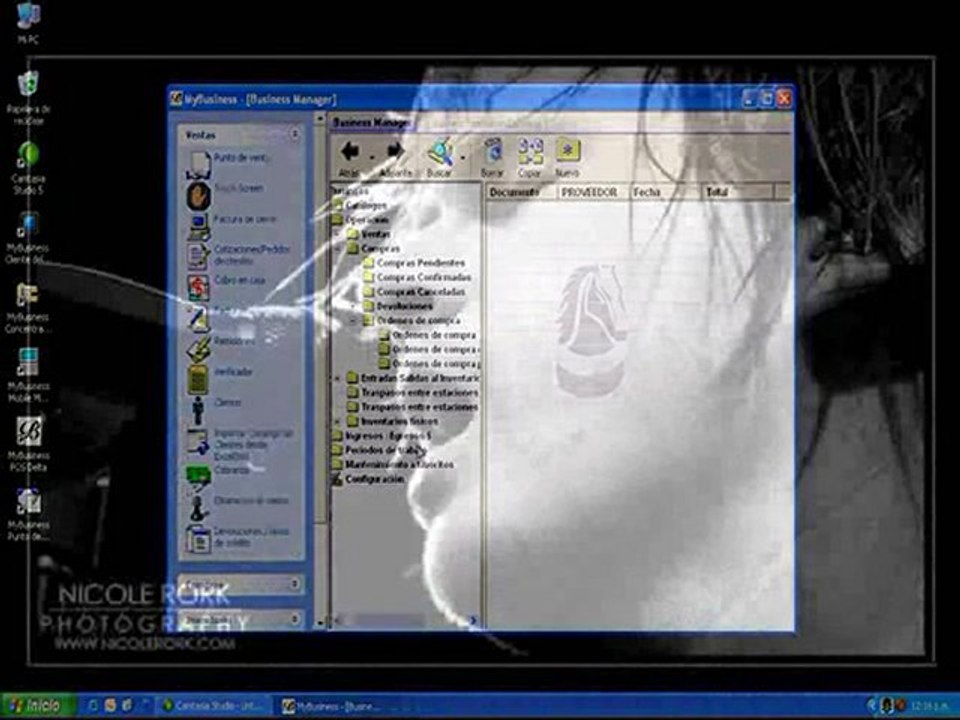Click the Buscar toolbar button

tap(440, 158)
